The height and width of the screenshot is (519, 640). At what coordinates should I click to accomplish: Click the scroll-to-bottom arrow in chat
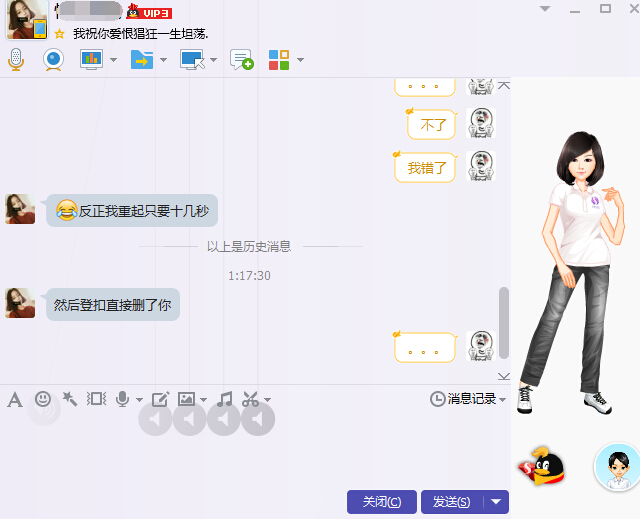(x=504, y=376)
